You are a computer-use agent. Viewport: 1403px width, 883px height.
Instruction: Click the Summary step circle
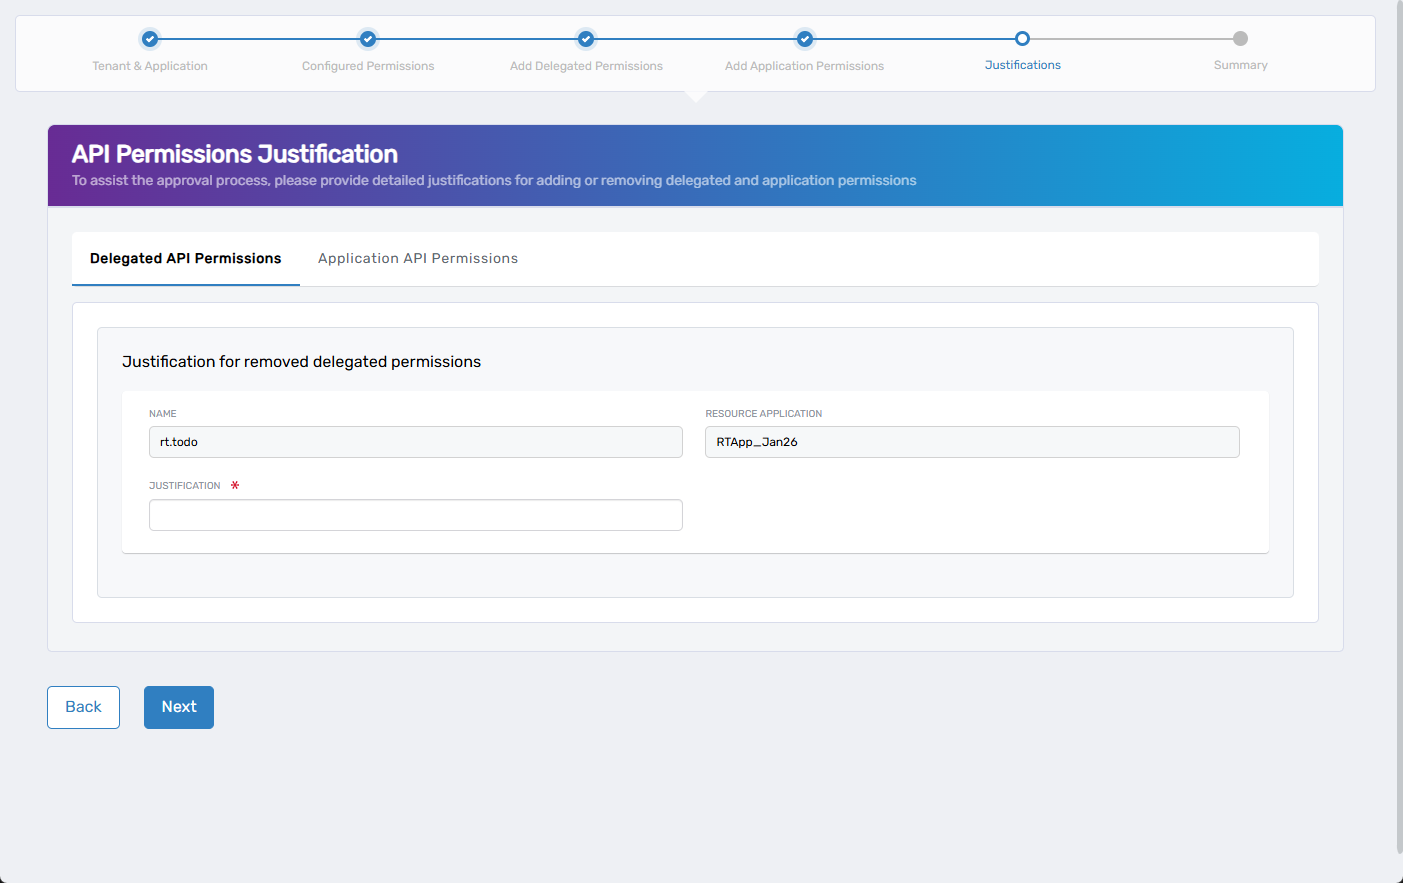pos(1240,39)
